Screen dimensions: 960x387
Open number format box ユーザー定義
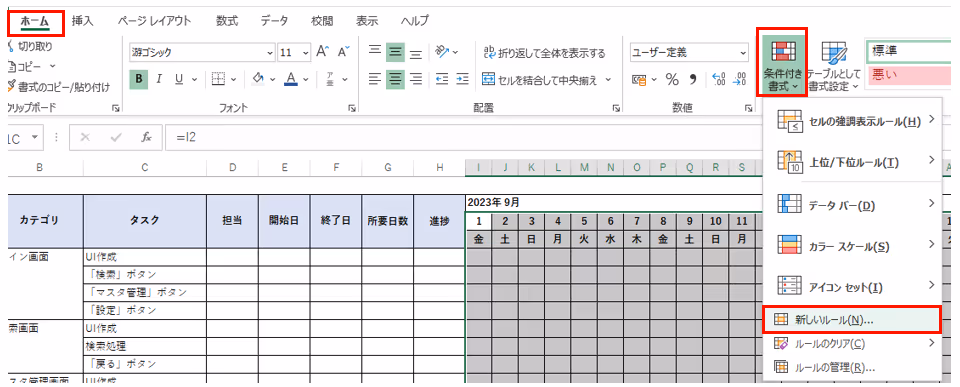[689, 53]
